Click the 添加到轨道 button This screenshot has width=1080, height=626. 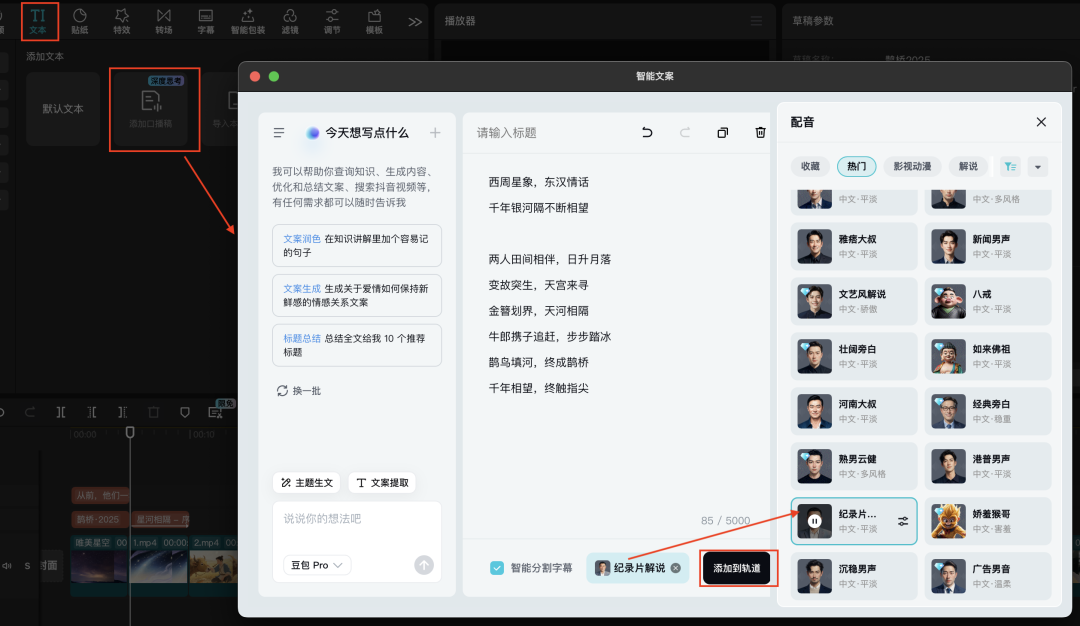click(738, 568)
